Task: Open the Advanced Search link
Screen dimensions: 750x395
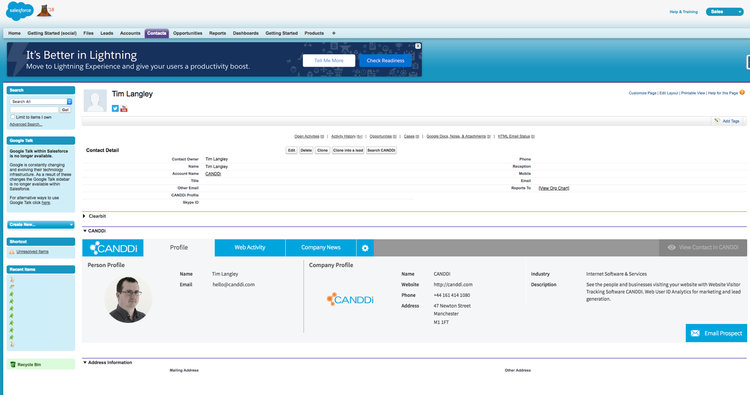Action: click(x=26, y=124)
